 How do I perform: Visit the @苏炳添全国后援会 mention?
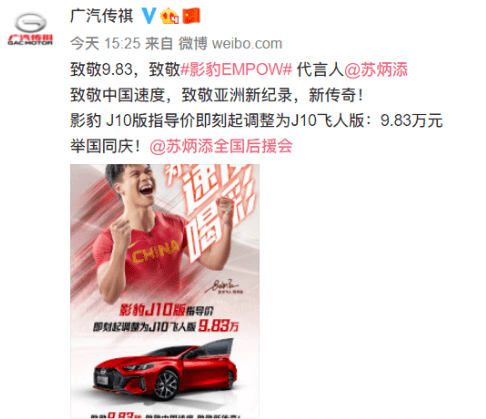coord(221,146)
